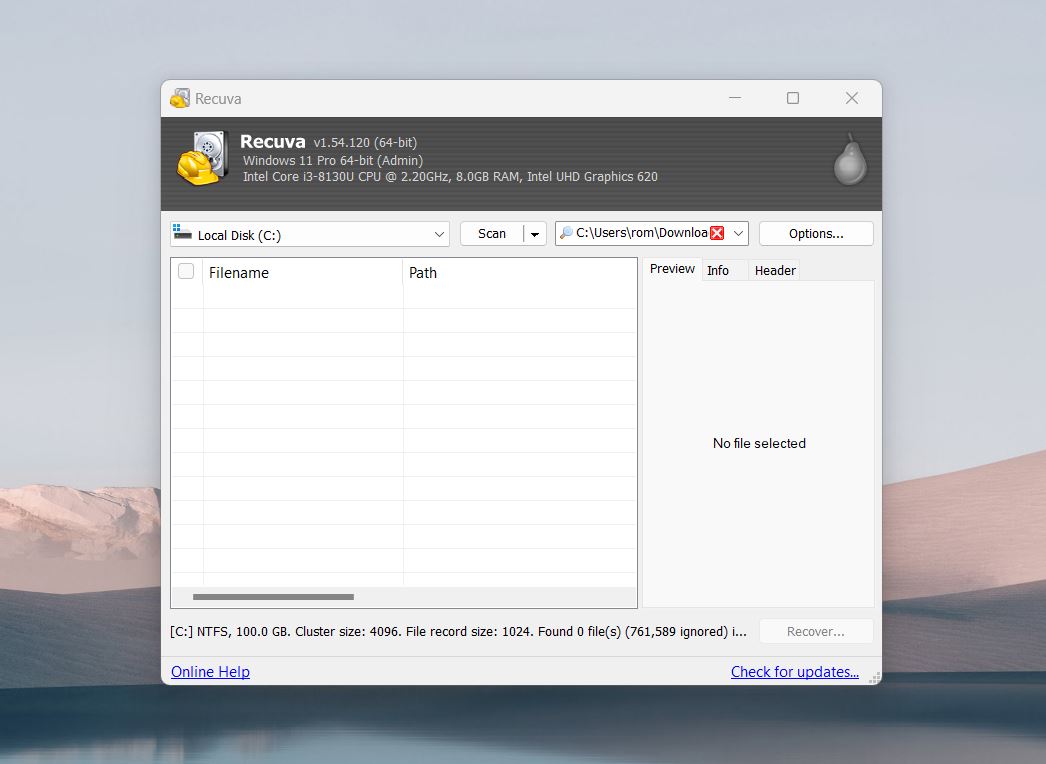The width and height of the screenshot is (1046, 764).
Task: Click the Intel Core i3-8130U hardware info text
Action: point(450,177)
